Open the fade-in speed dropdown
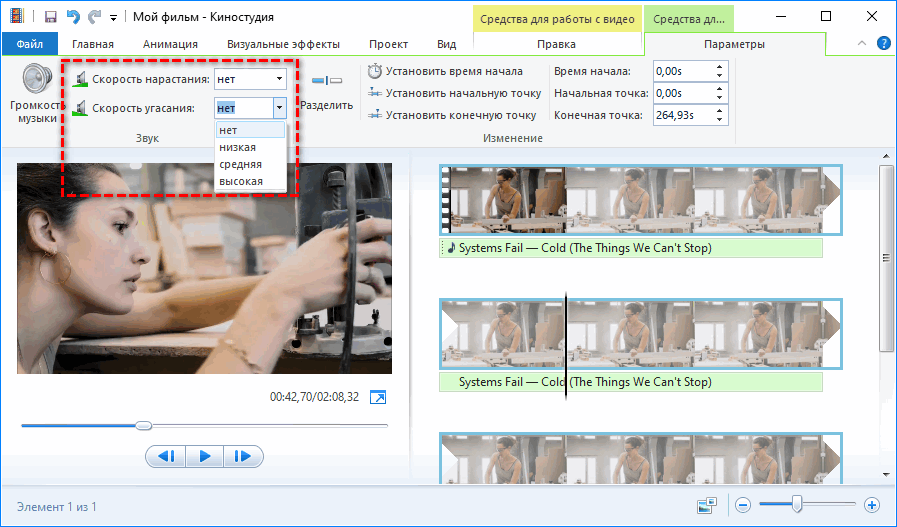The width and height of the screenshot is (897, 527). click(279, 78)
